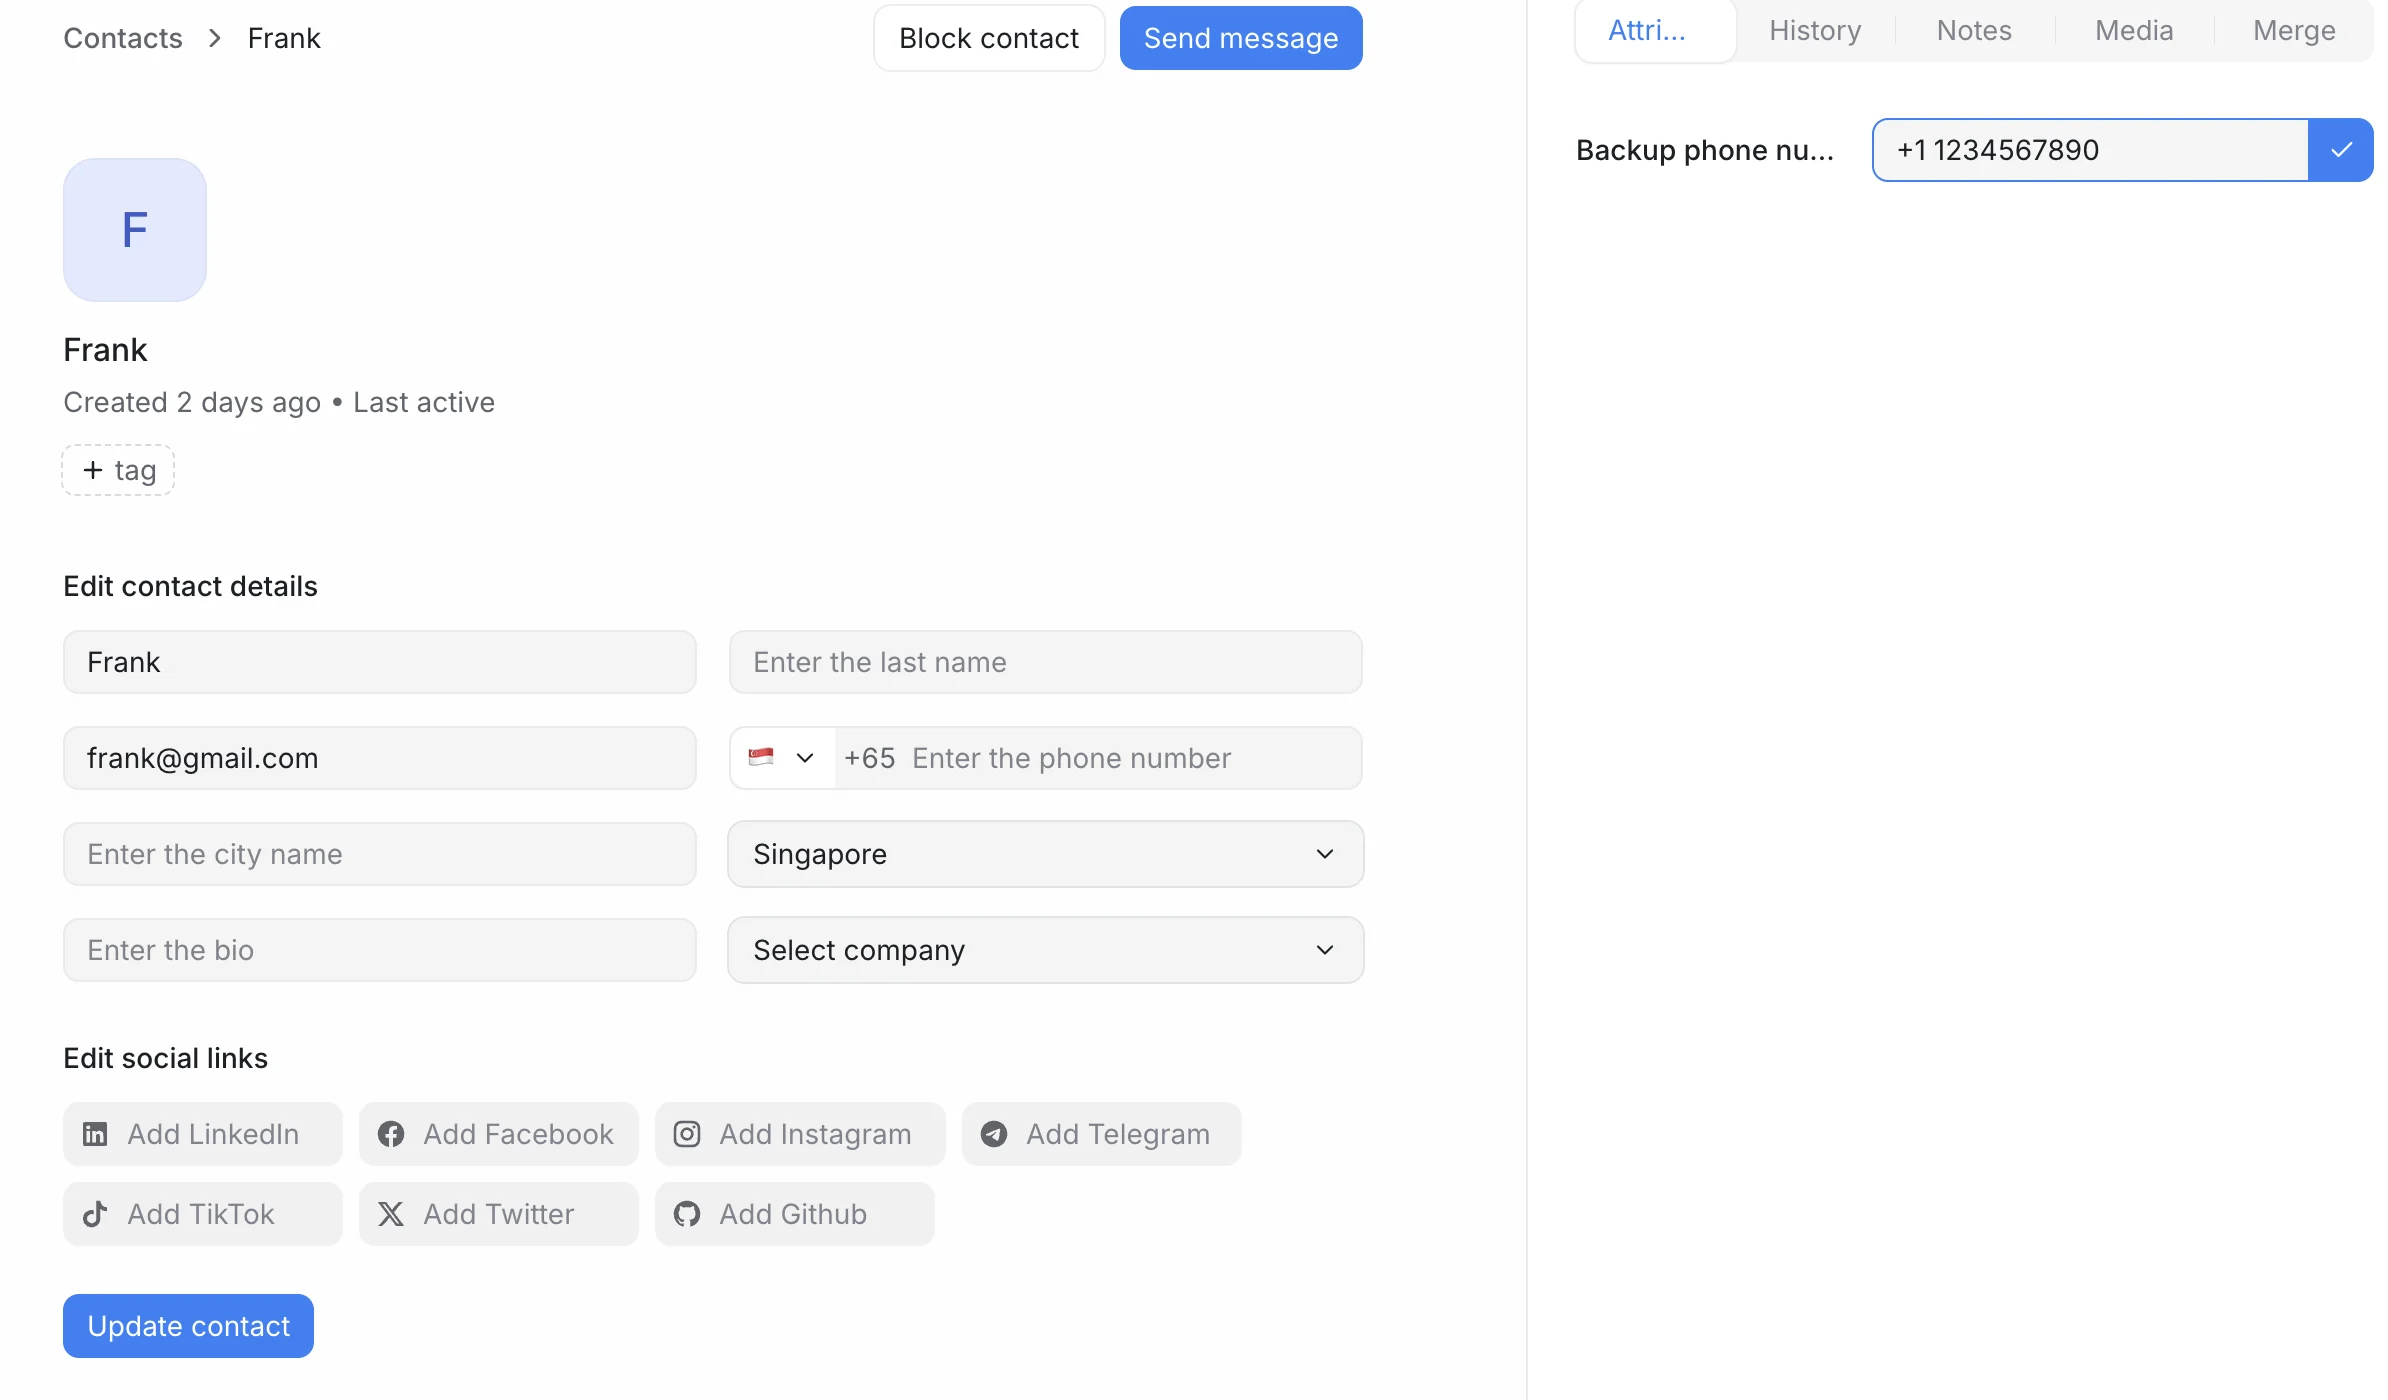Click the Github icon in social links
The height and width of the screenshot is (1400, 2388).
687,1214
